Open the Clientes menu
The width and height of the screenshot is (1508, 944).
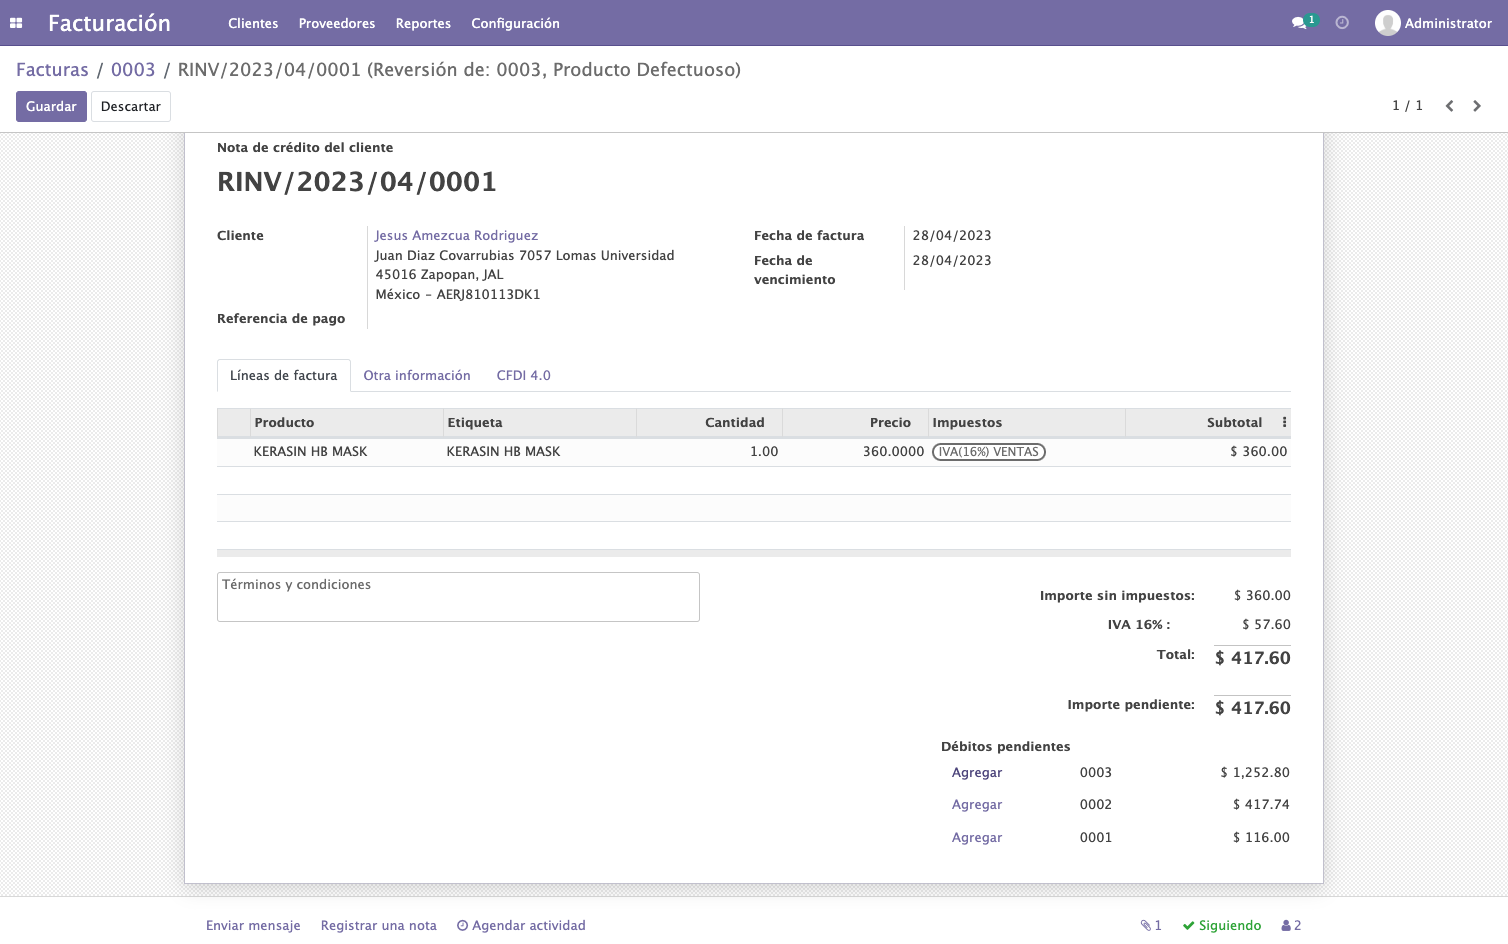253,23
